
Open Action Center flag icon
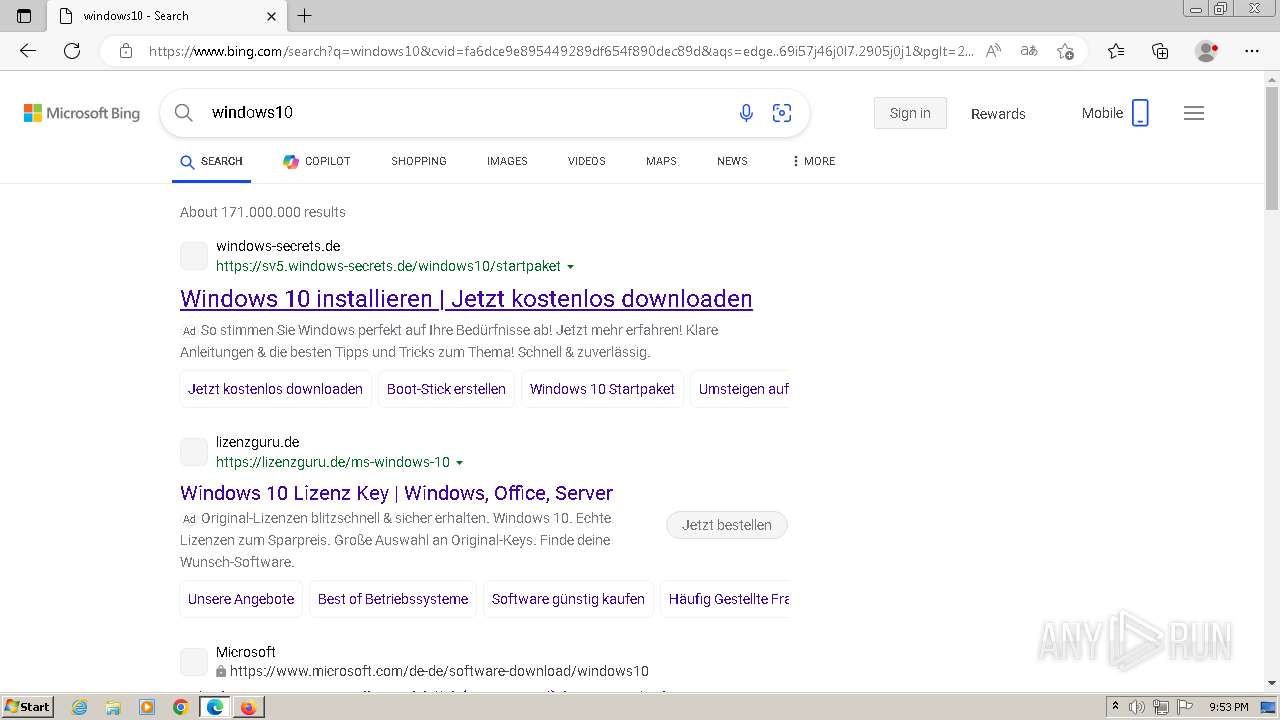[1185, 707]
